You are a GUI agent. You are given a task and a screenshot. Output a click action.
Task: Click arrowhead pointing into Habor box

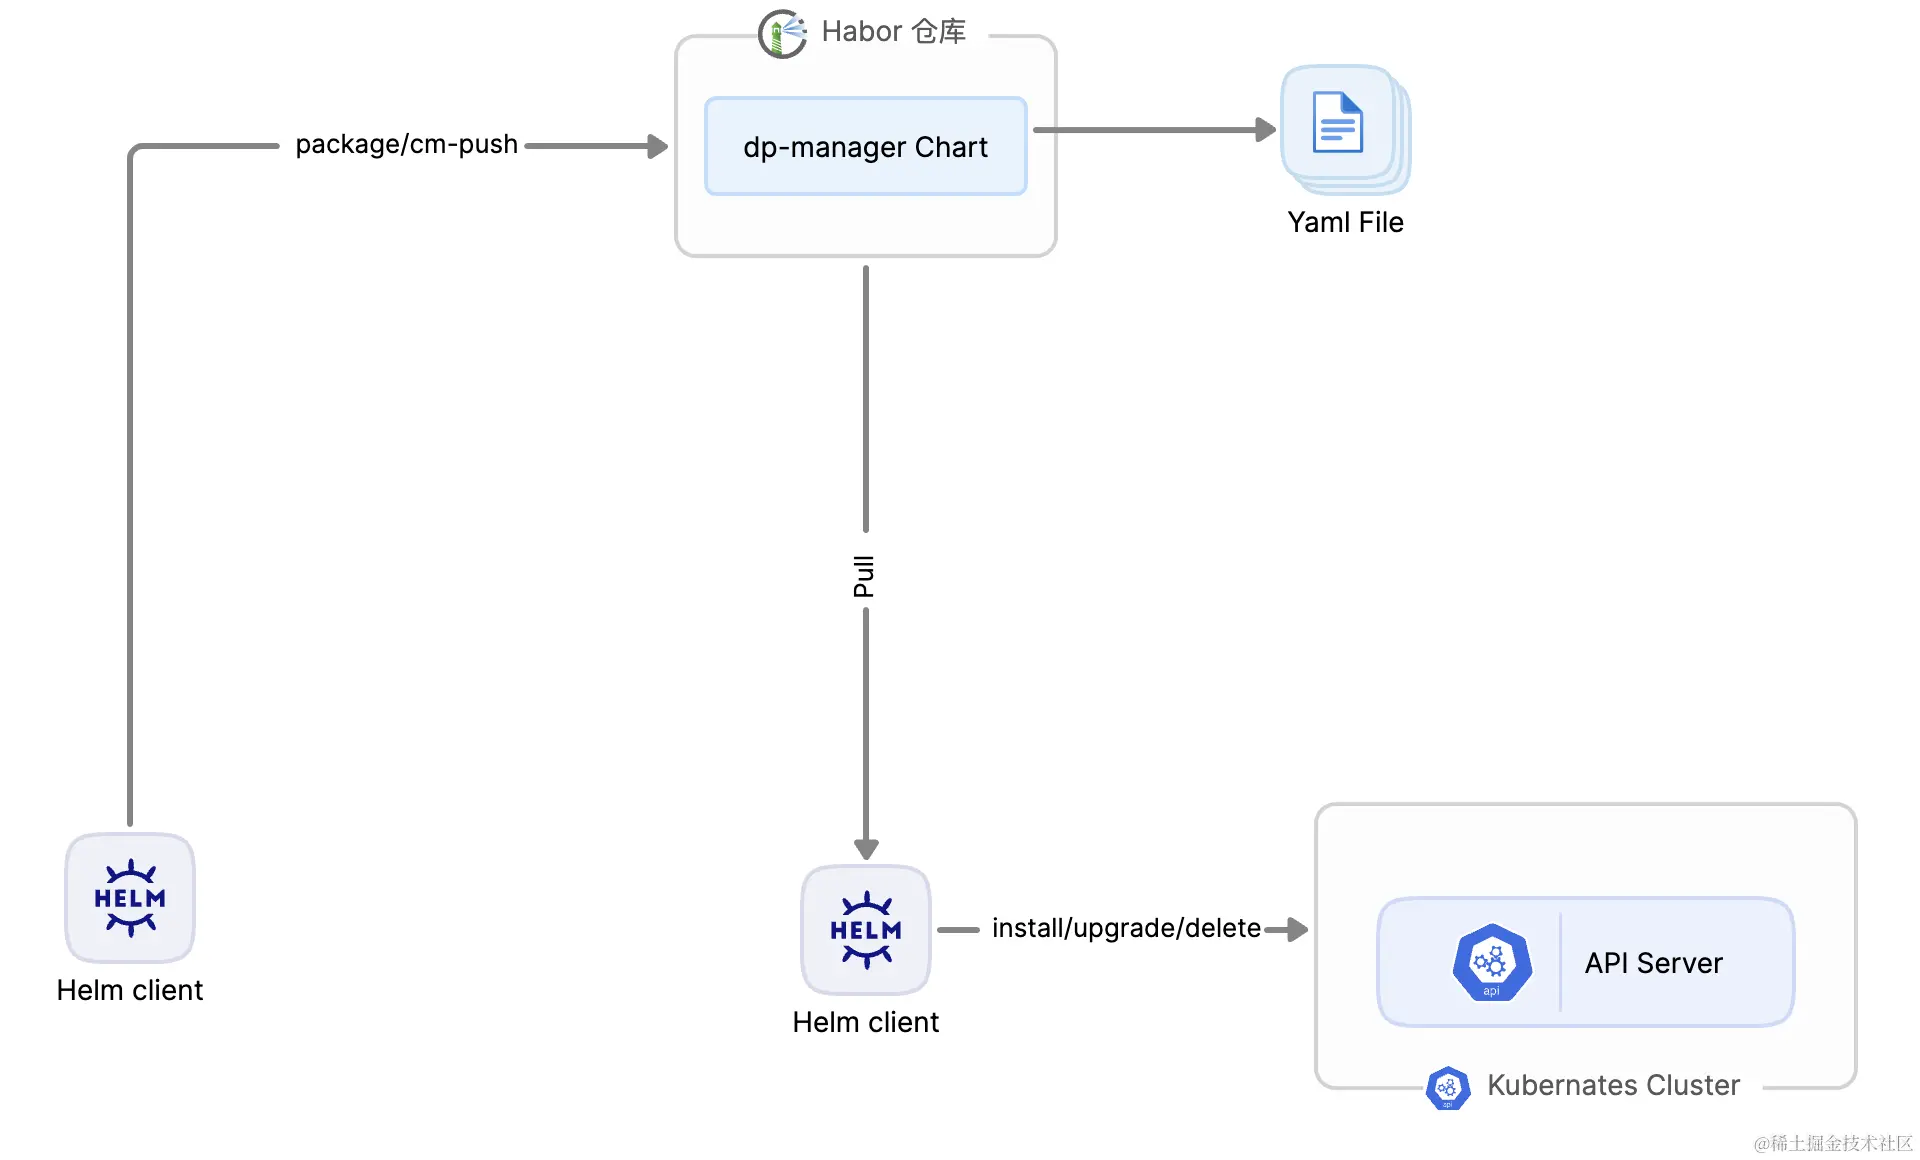657,147
